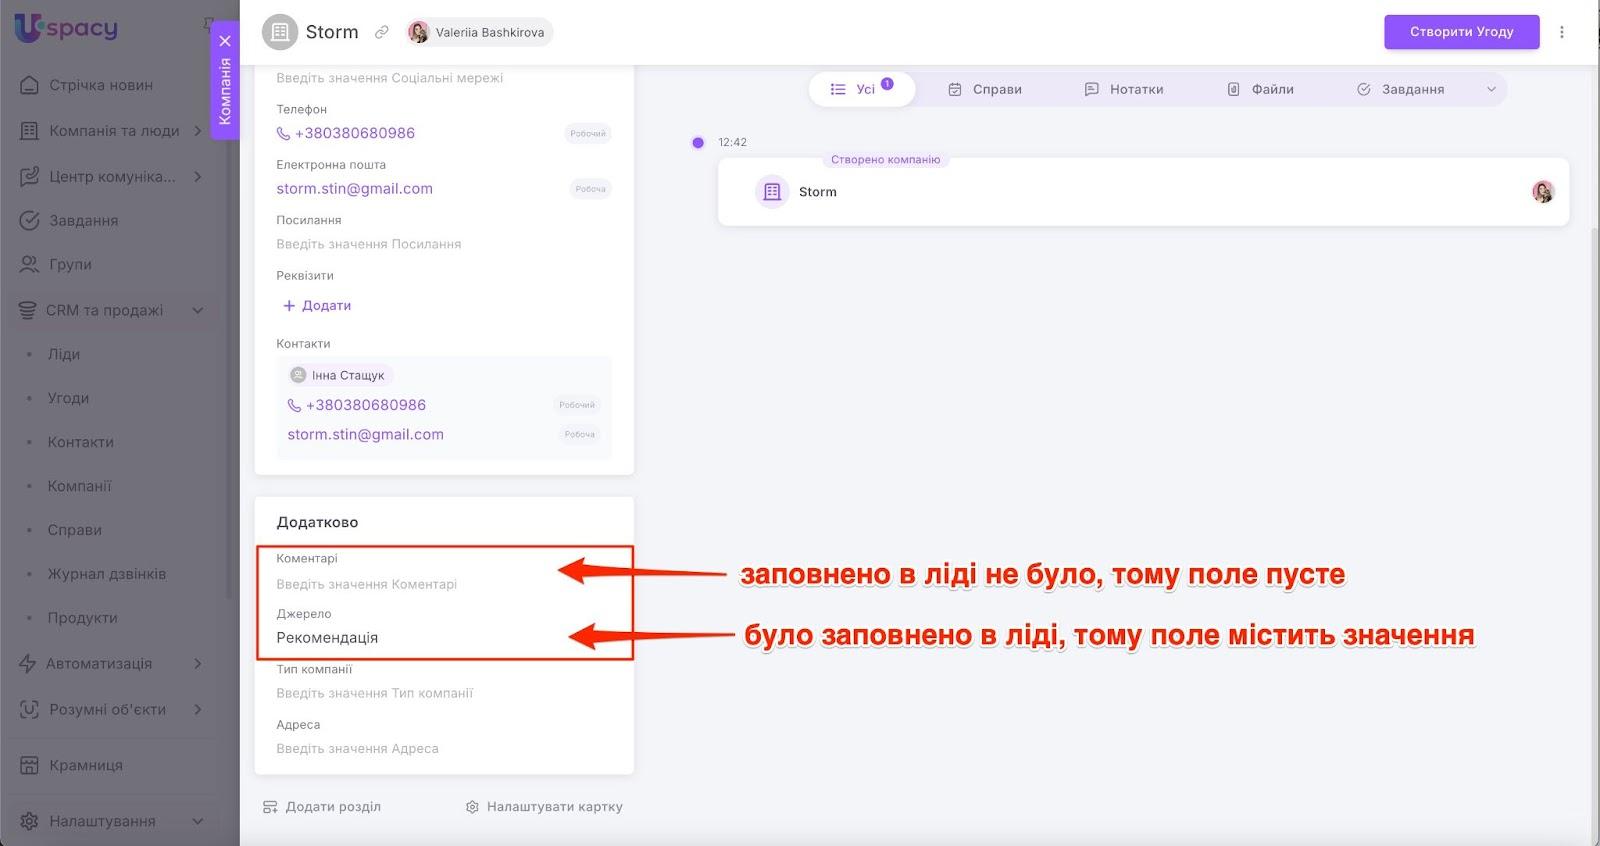Click the Налаштування gear icon in sidebar

pyautogui.click(x=30, y=821)
